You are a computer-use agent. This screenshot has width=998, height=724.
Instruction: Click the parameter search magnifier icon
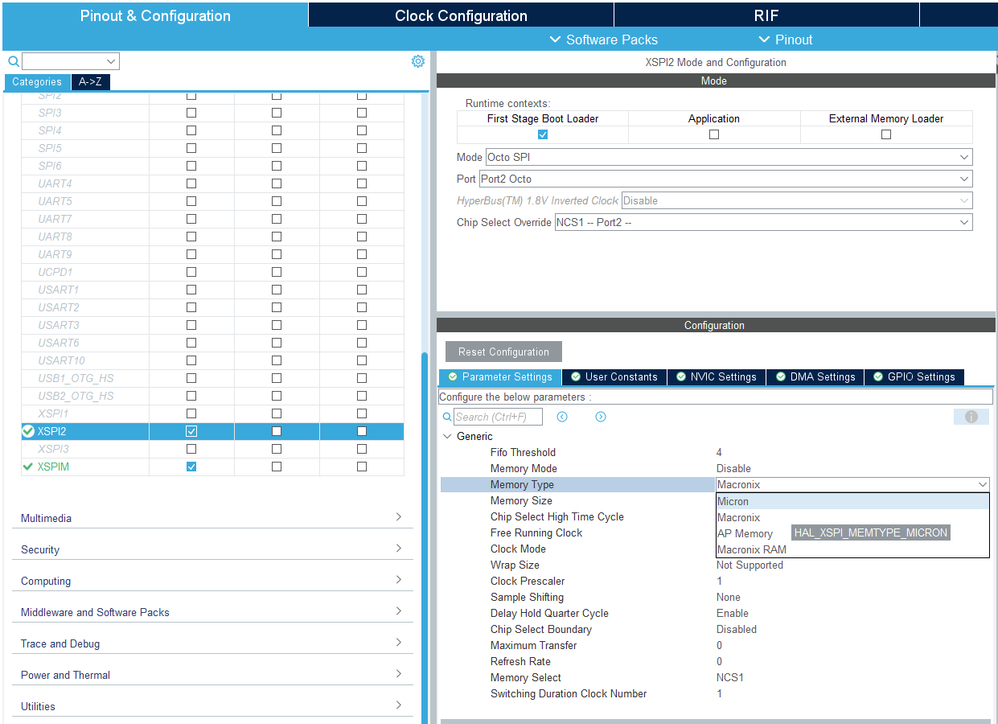(447, 417)
